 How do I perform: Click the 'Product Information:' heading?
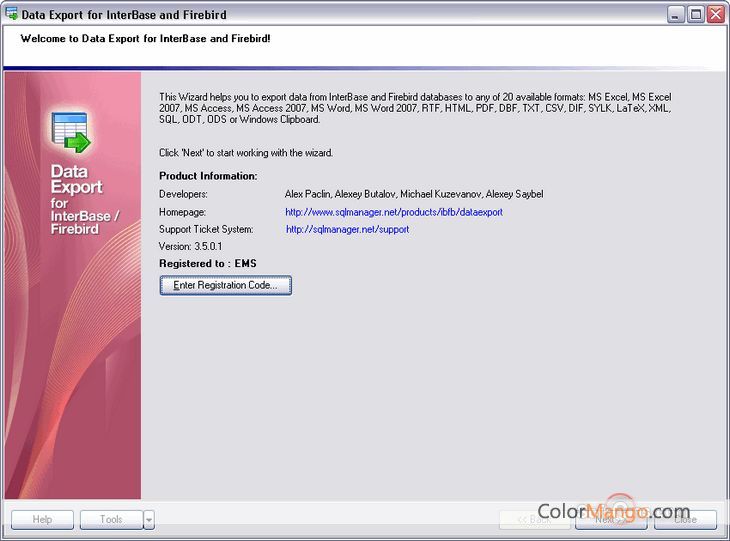(208, 176)
